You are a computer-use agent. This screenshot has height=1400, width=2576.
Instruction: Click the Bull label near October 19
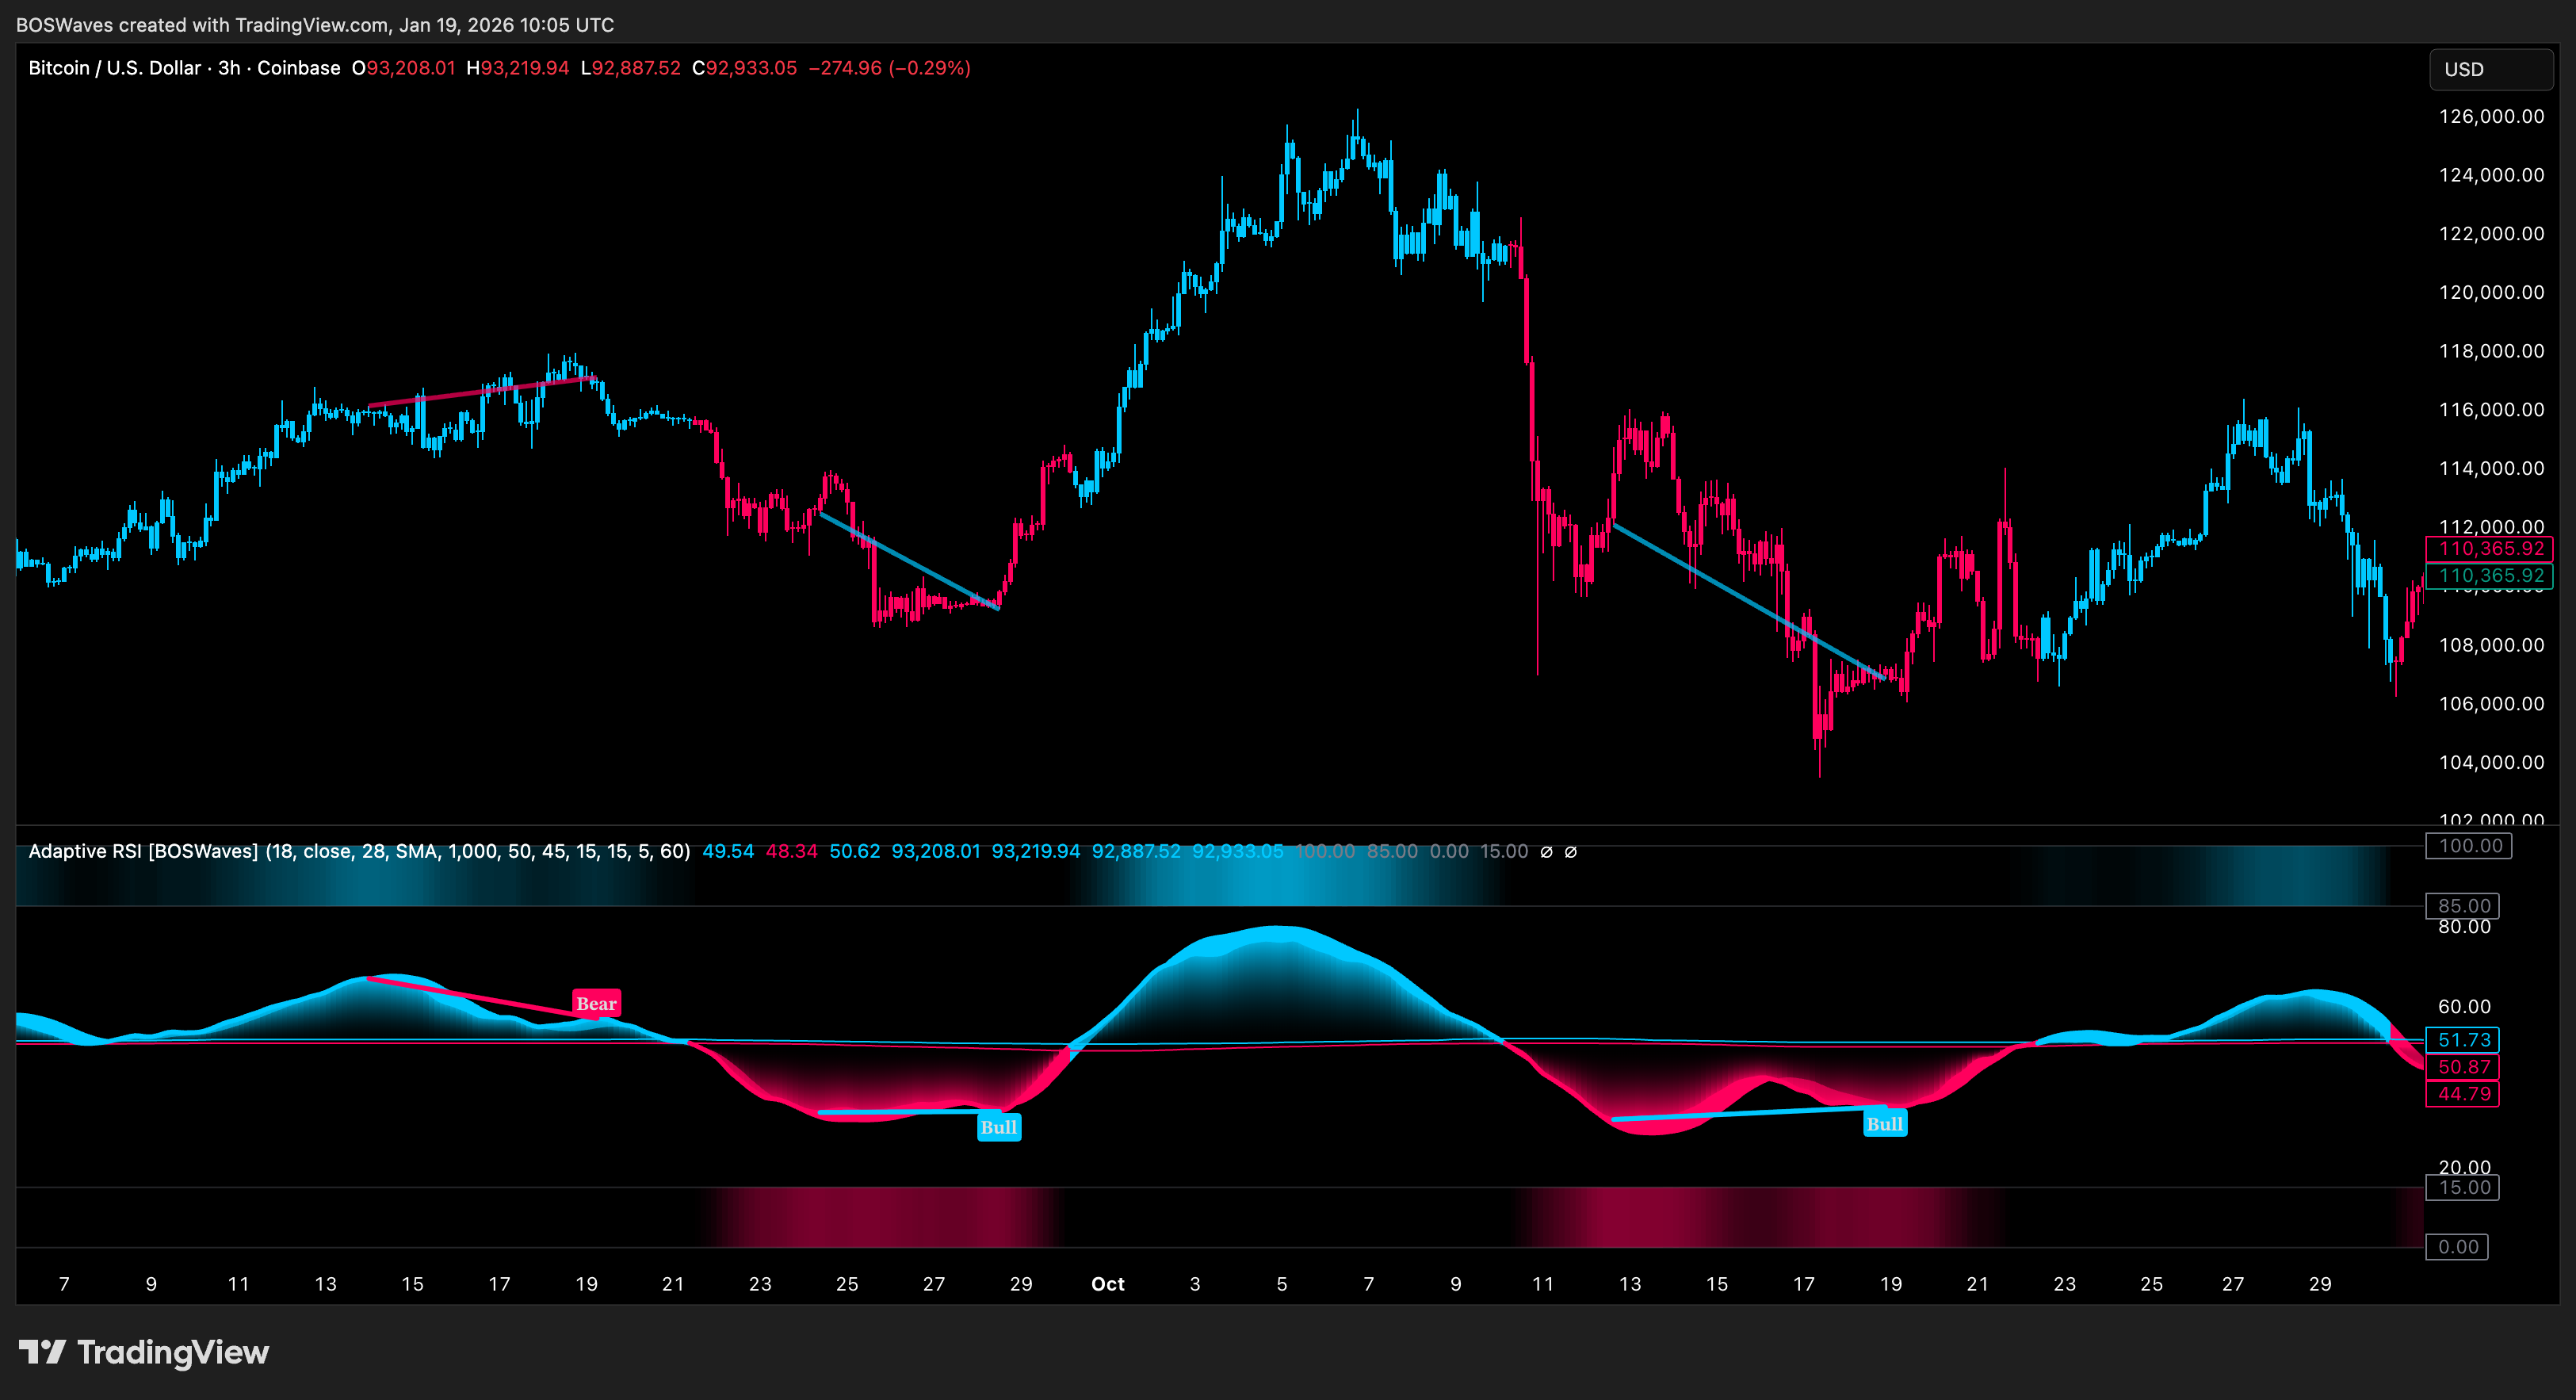click(x=1885, y=1123)
